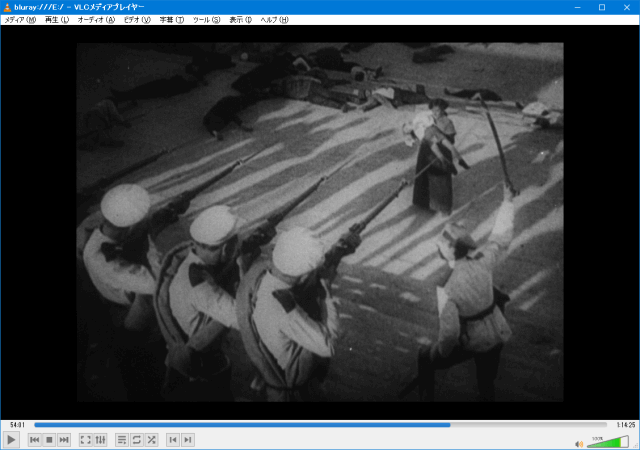Screen dimensions: 640x450
Task: Click the video playback area
Action: pos(320,222)
